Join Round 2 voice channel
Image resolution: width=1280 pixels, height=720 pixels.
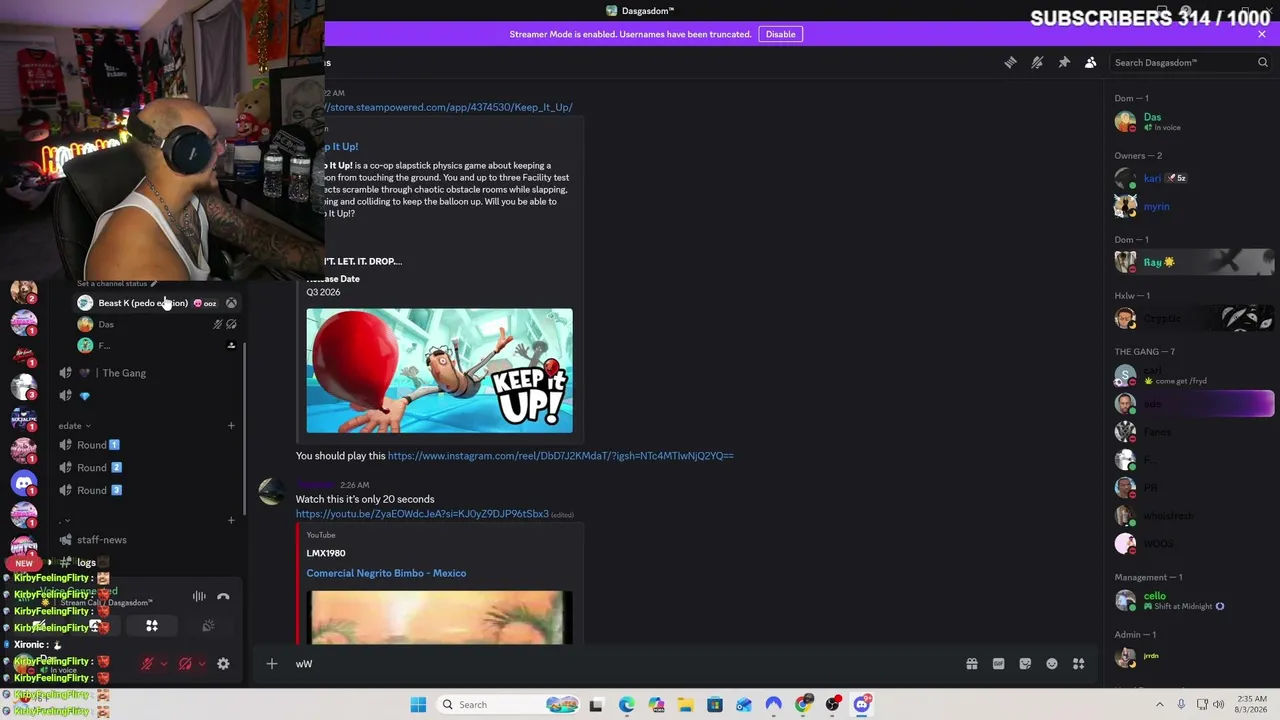coord(148,468)
